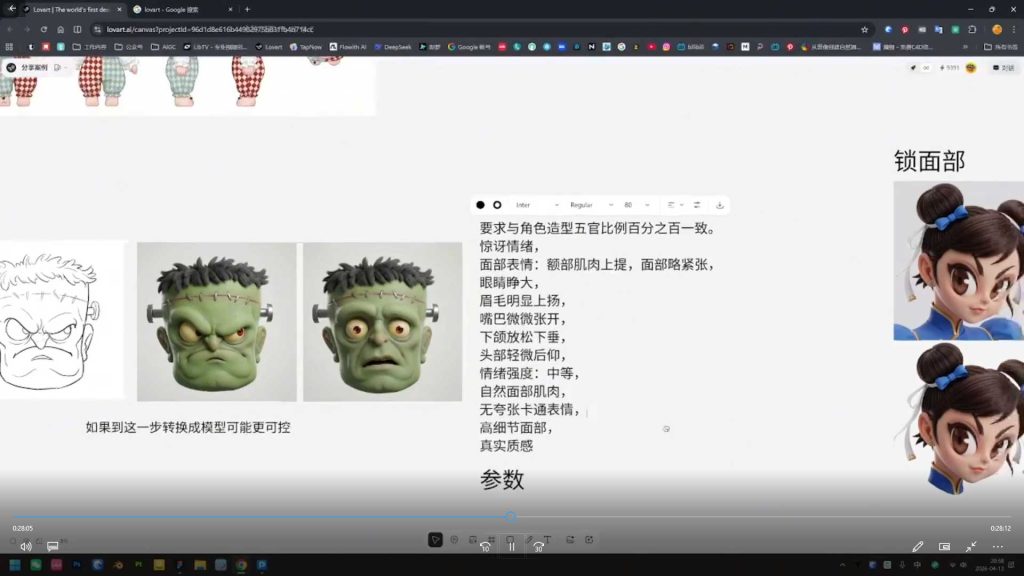Screen dimensions: 1024x576
Task: Skip forward 30 seconds in video
Action: point(538,547)
